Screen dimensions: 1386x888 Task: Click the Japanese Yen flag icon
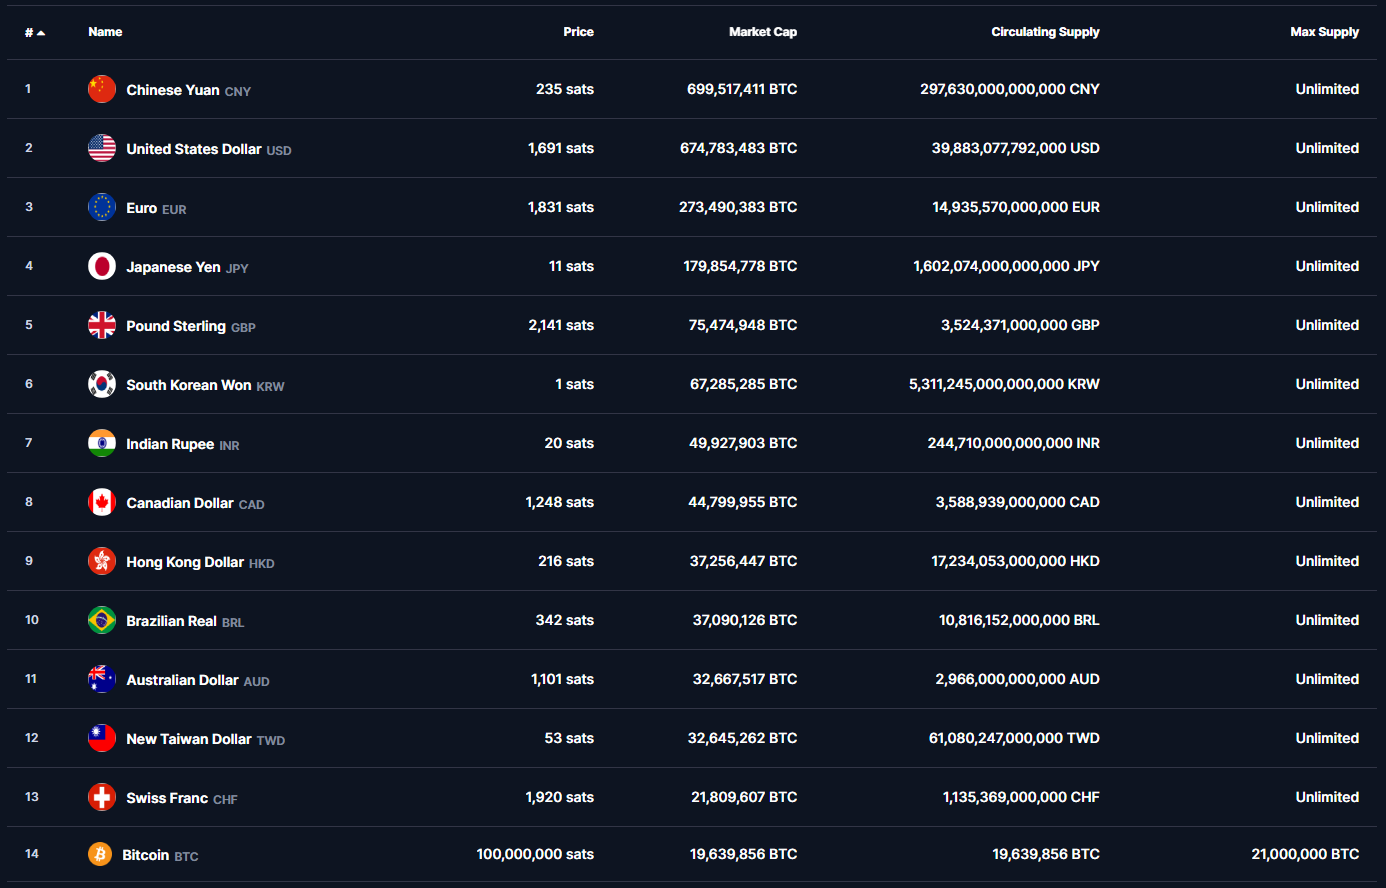tap(102, 266)
